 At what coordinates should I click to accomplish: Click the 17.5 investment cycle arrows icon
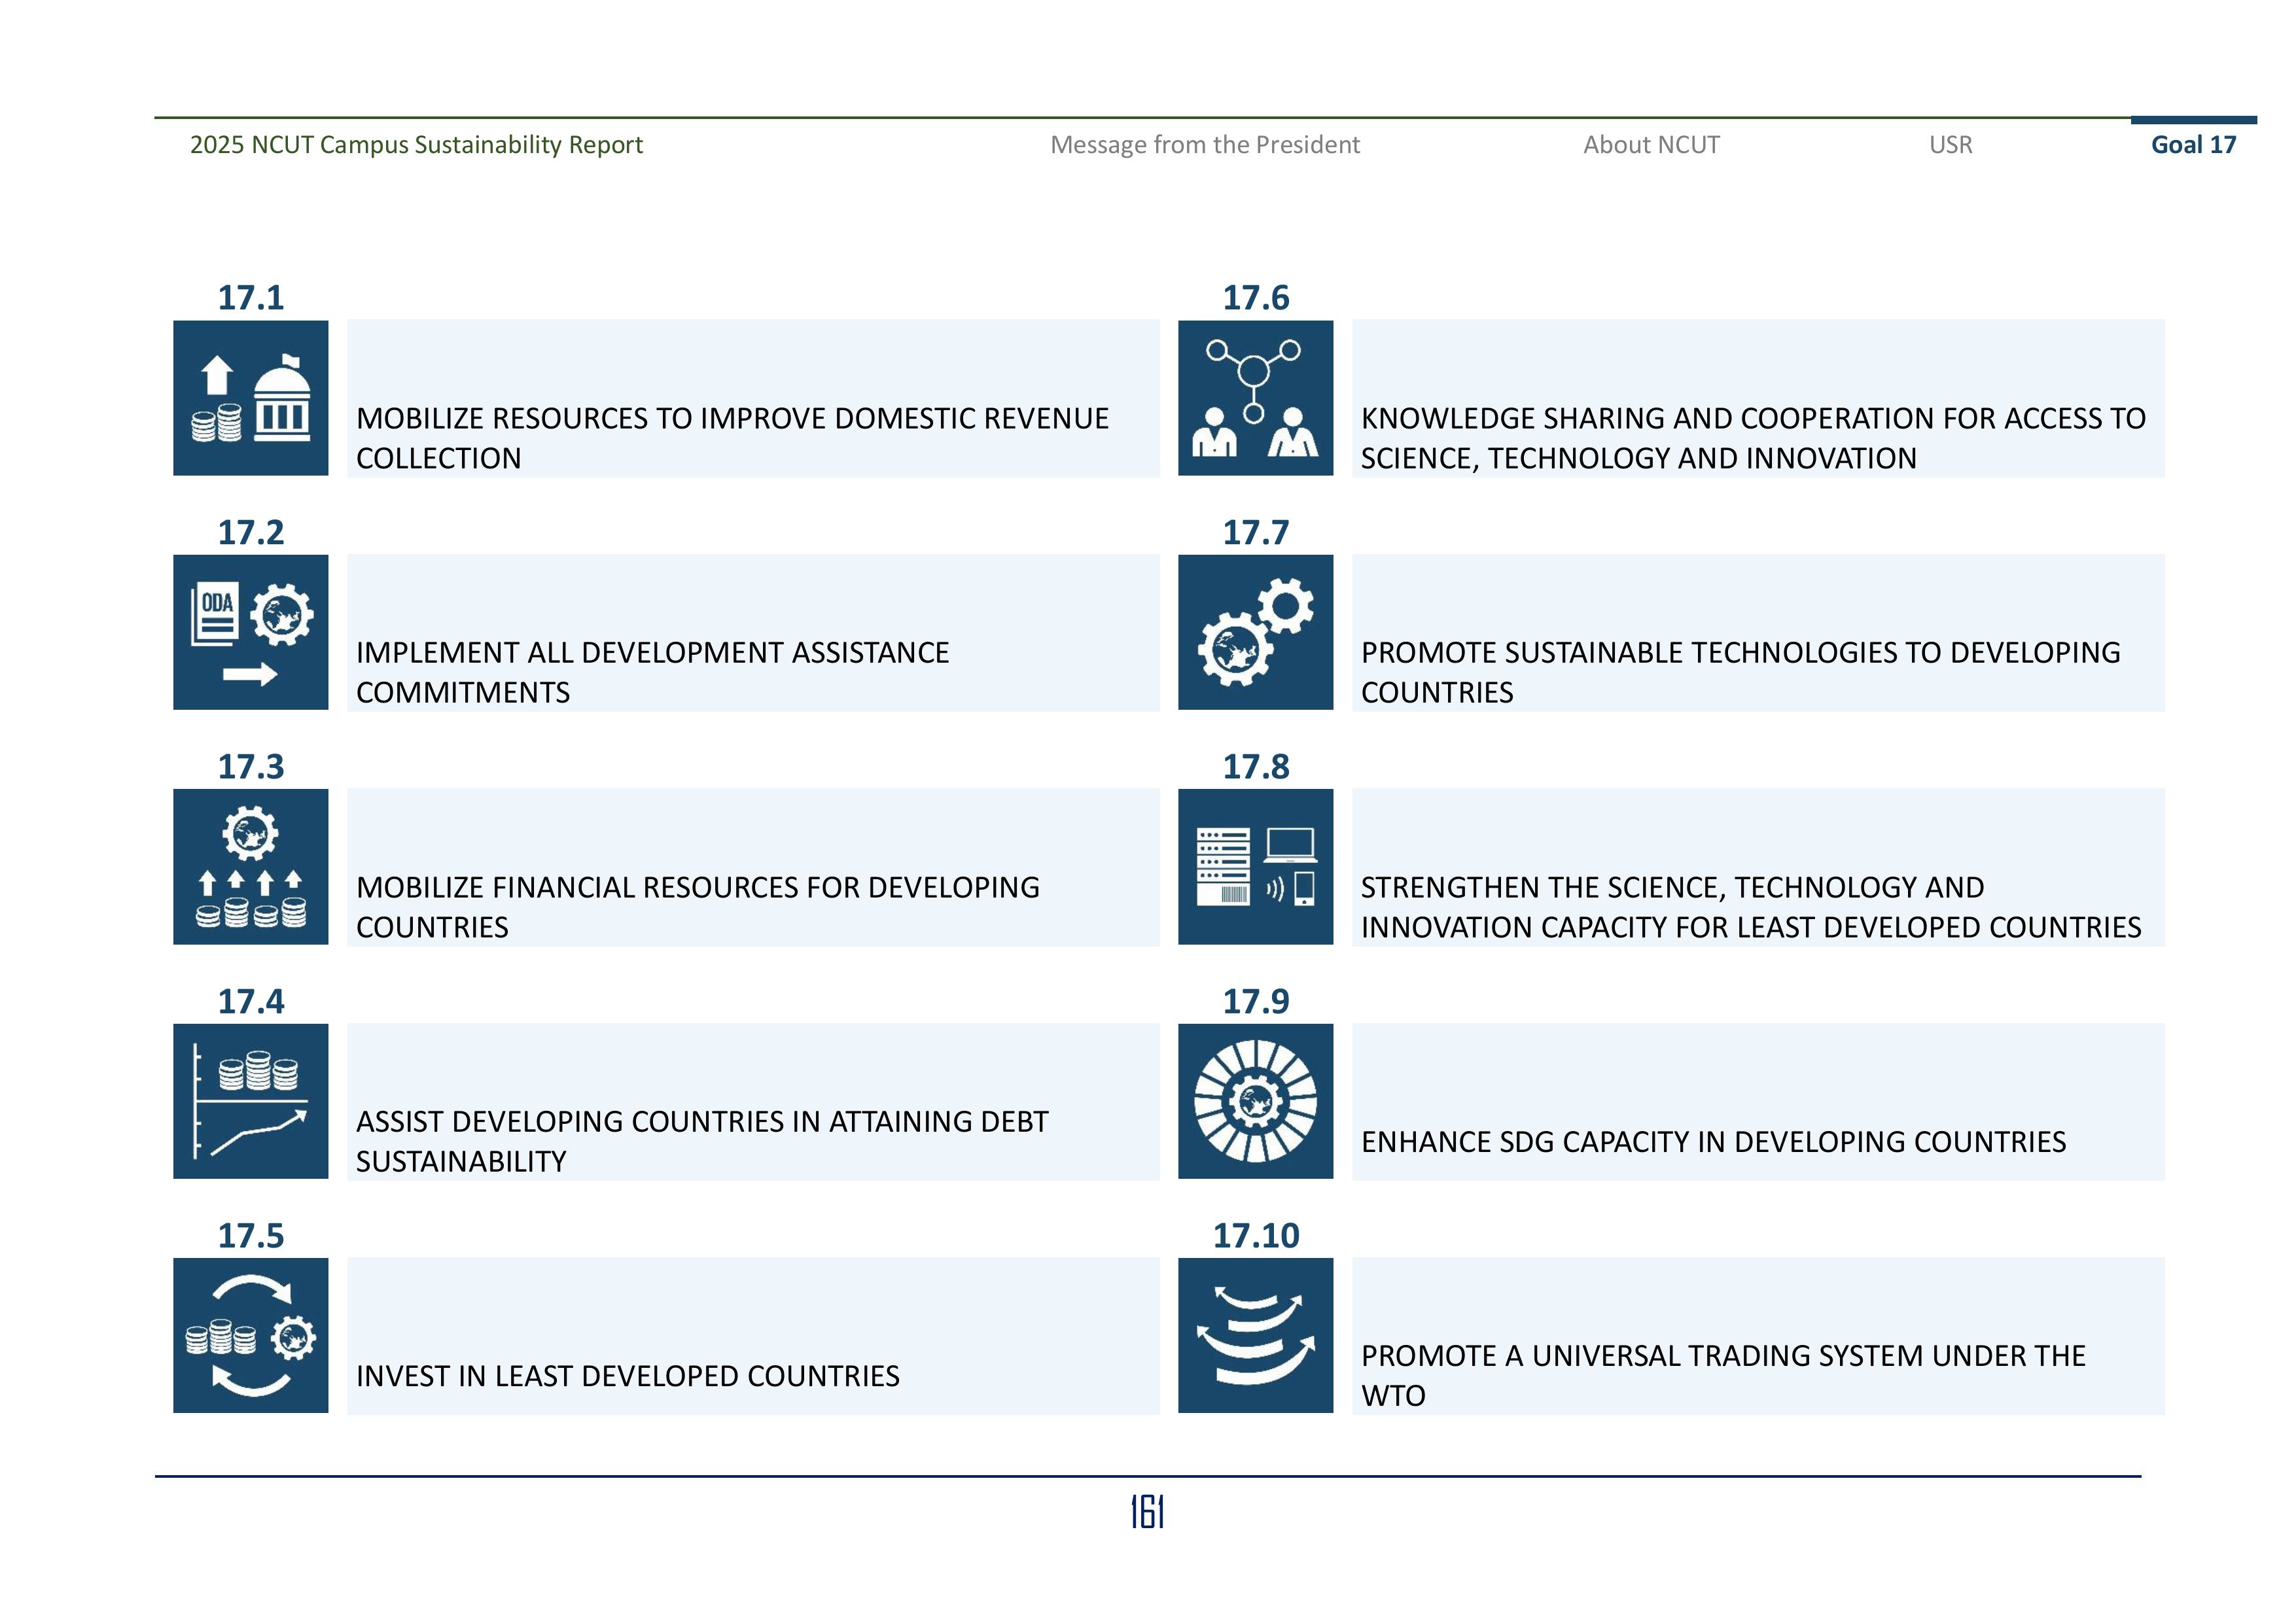(250, 1335)
